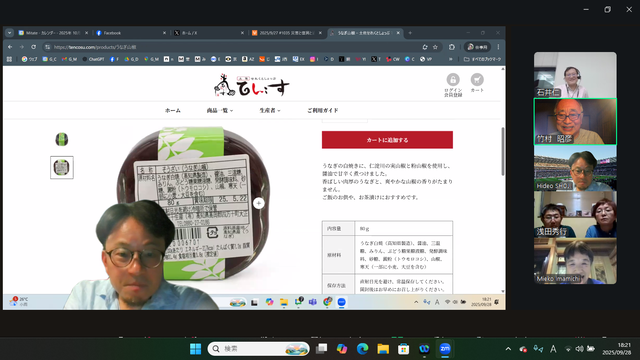Bookmark this page with the star icon
Viewport: 640px width, 360px height.
pyautogui.click(x=435, y=47)
